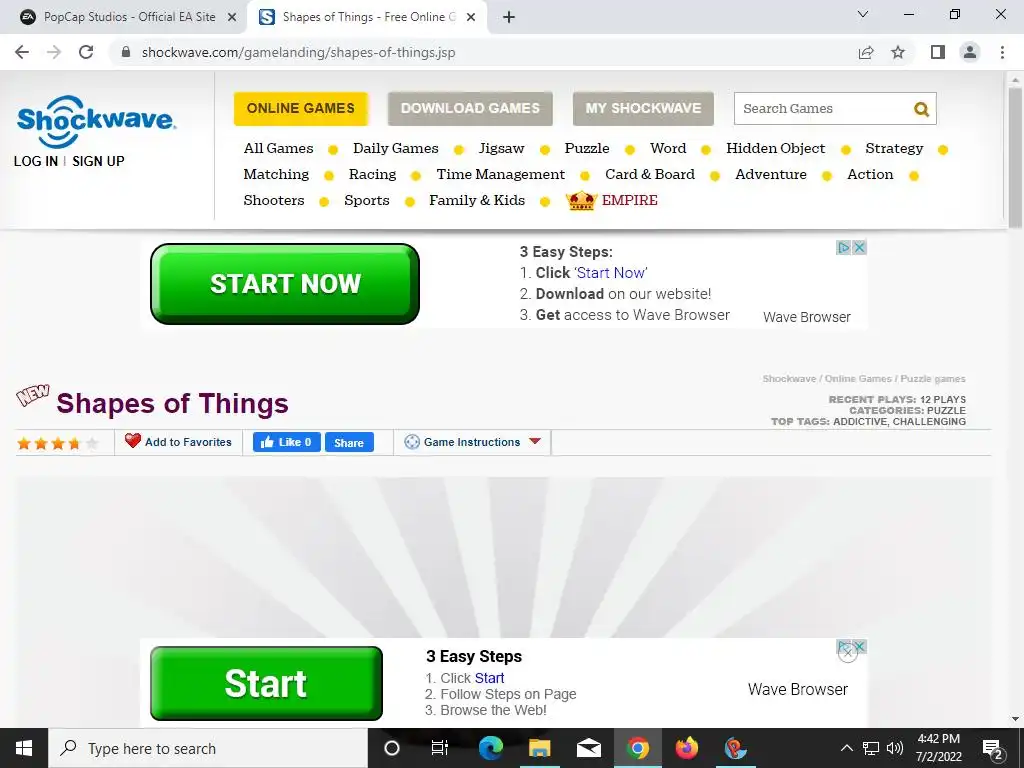Open the Chrome profile avatar
Viewport: 1024px width, 768px height.
[970, 52]
